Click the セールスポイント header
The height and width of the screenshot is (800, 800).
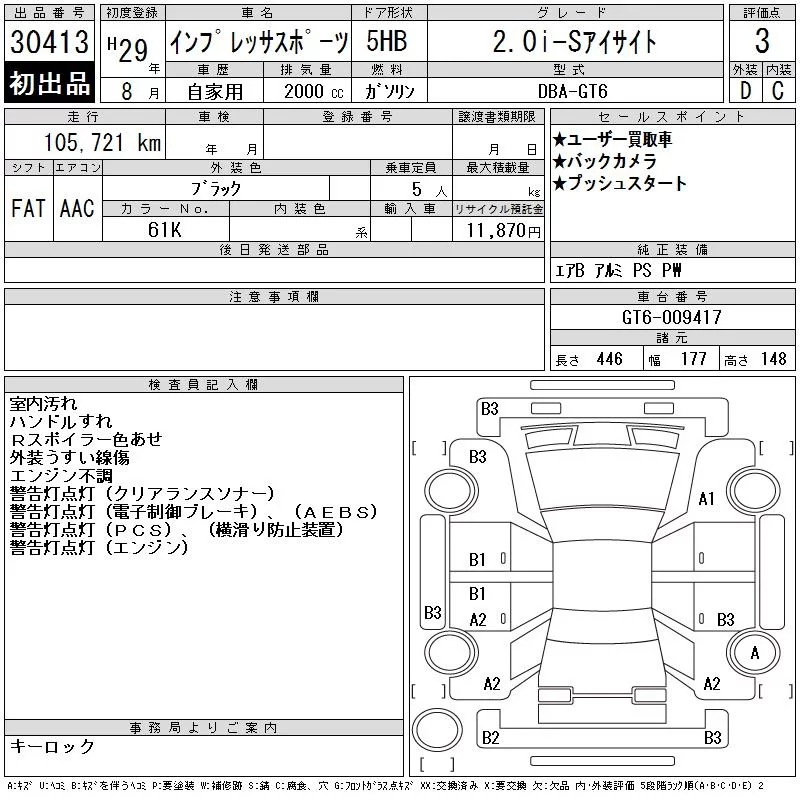[672, 117]
